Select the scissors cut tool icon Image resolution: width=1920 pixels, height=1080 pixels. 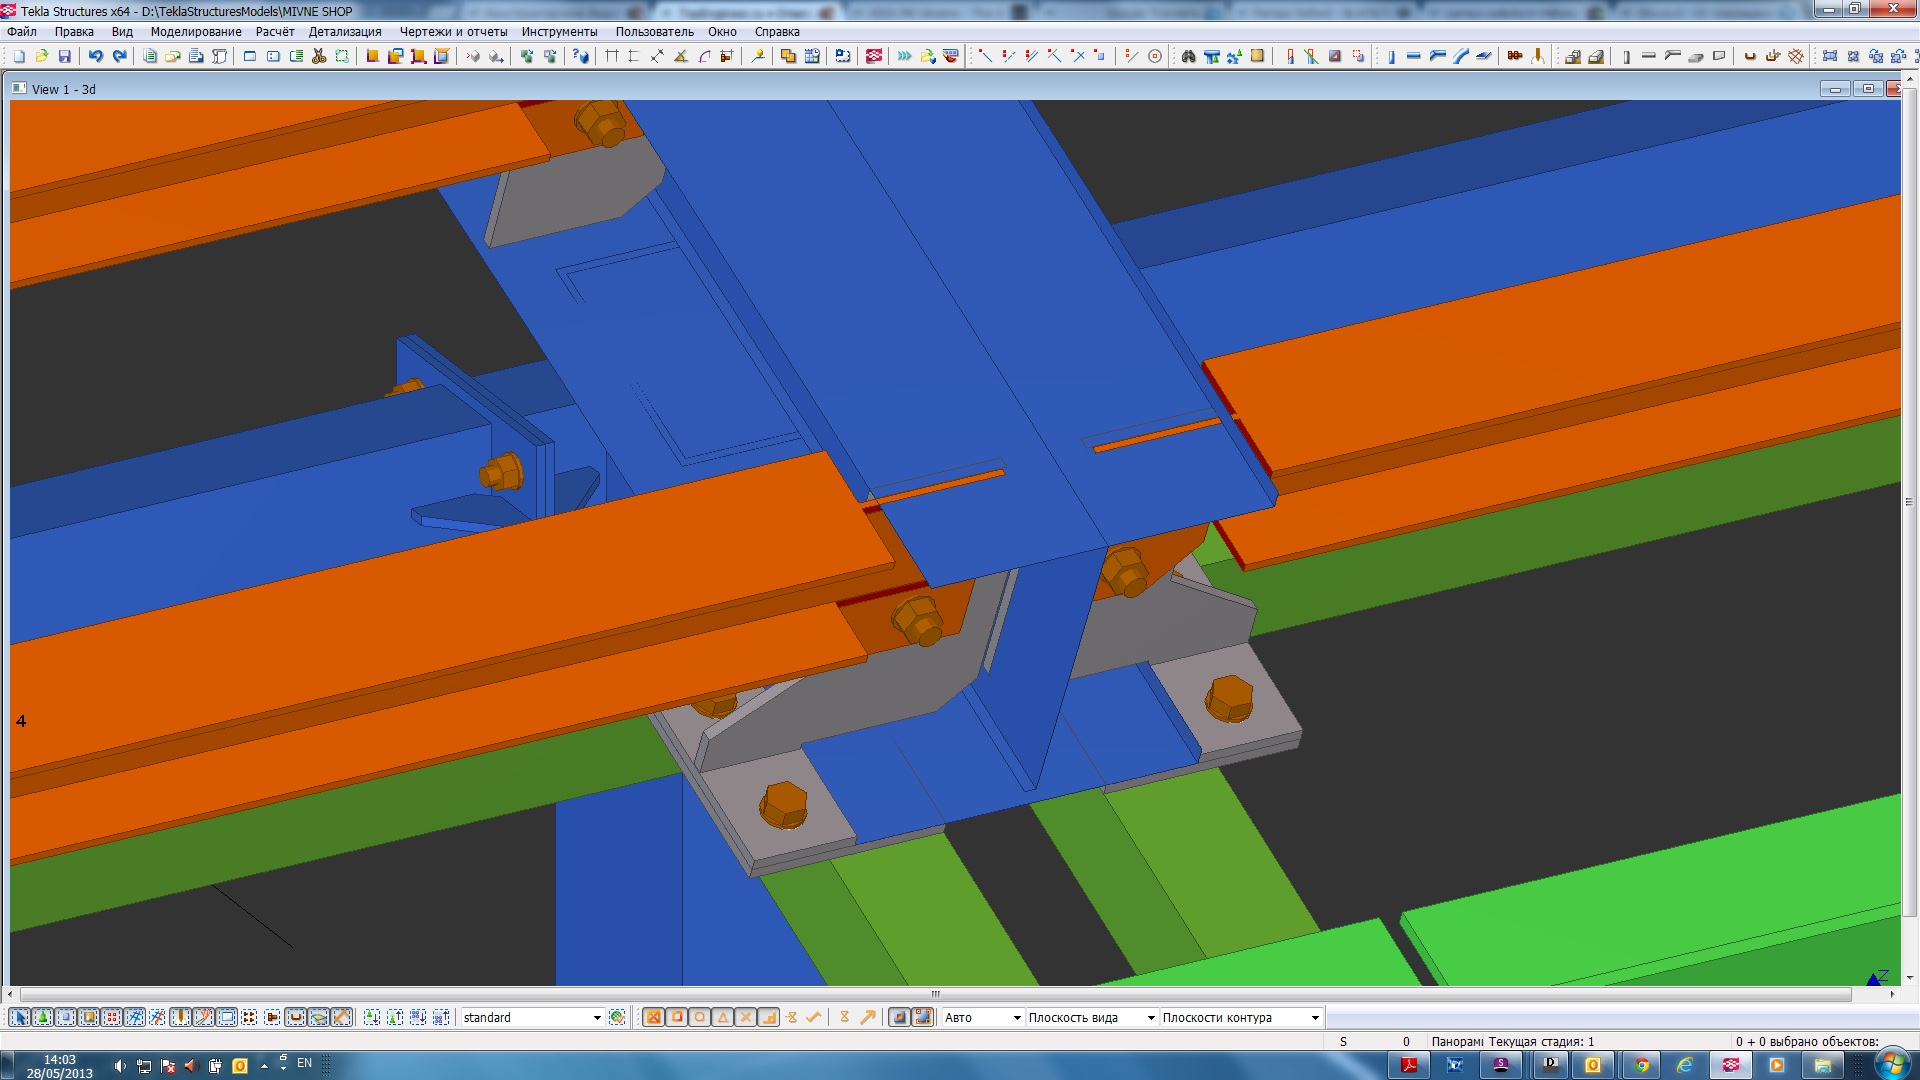coord(319,56)
